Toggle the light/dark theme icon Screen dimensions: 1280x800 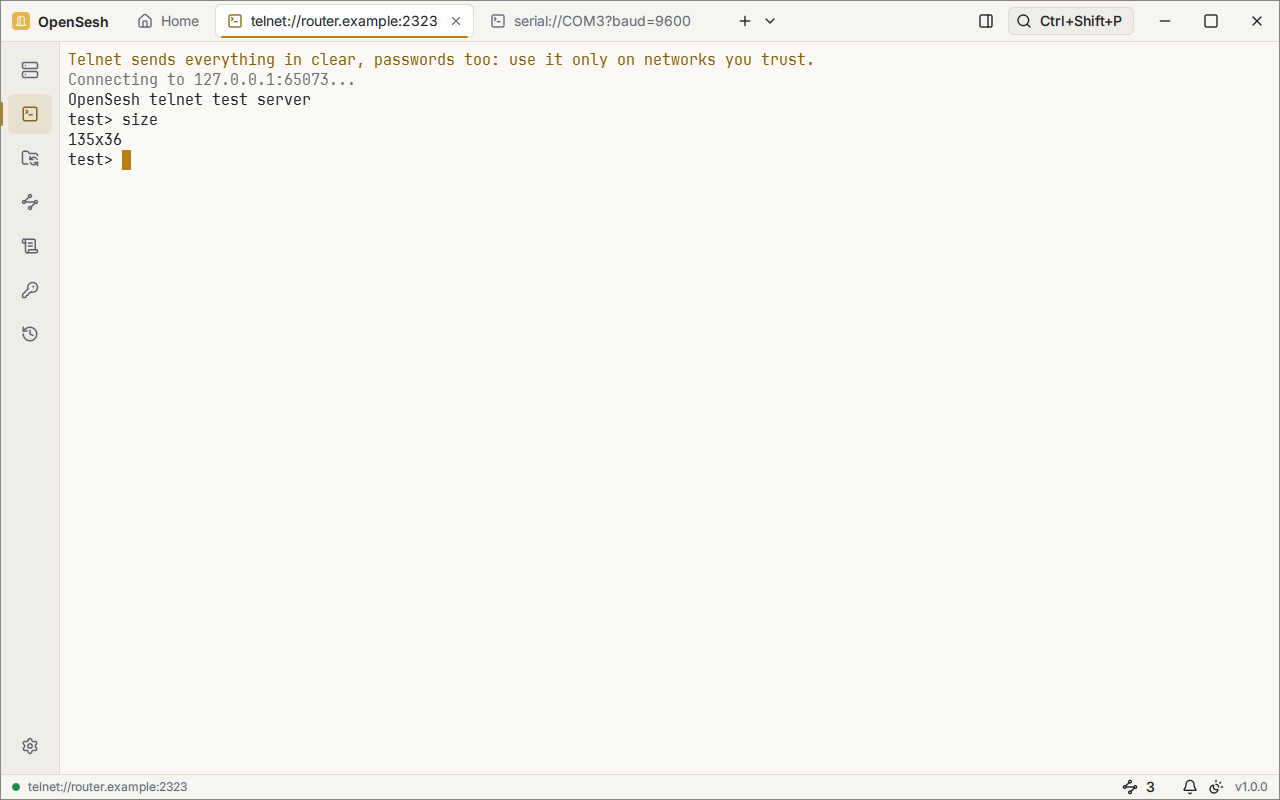click(1217, 787)
